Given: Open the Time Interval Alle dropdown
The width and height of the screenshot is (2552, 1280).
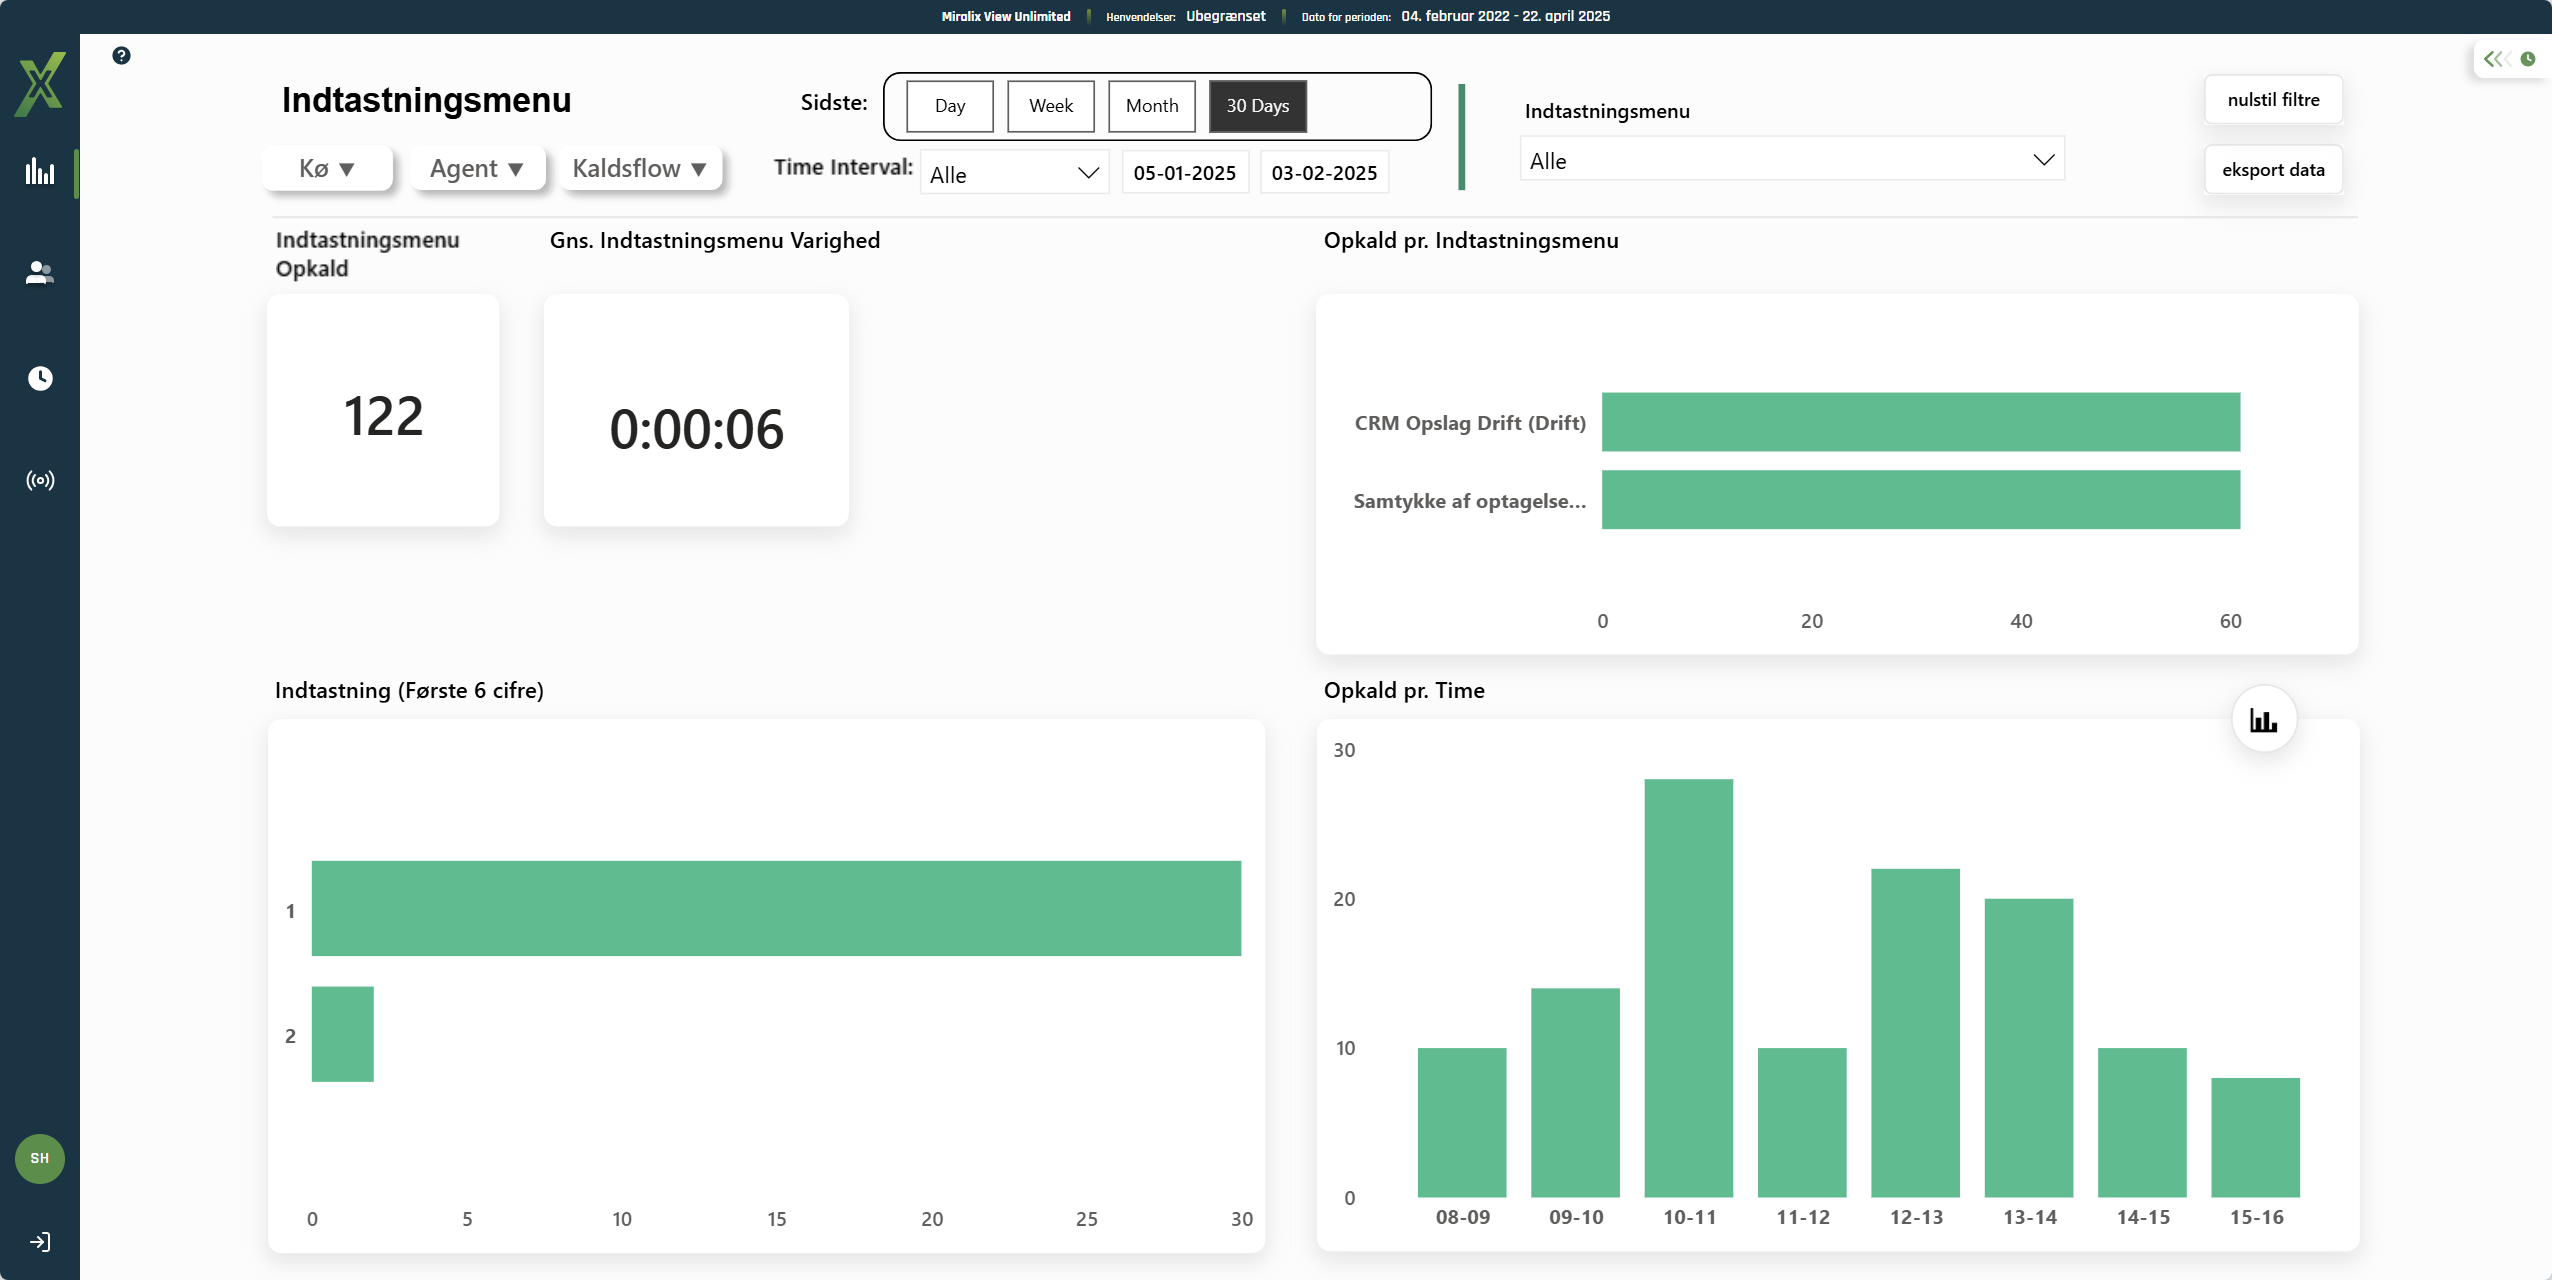Looking at the screenshot, I should coord(1013,174).
